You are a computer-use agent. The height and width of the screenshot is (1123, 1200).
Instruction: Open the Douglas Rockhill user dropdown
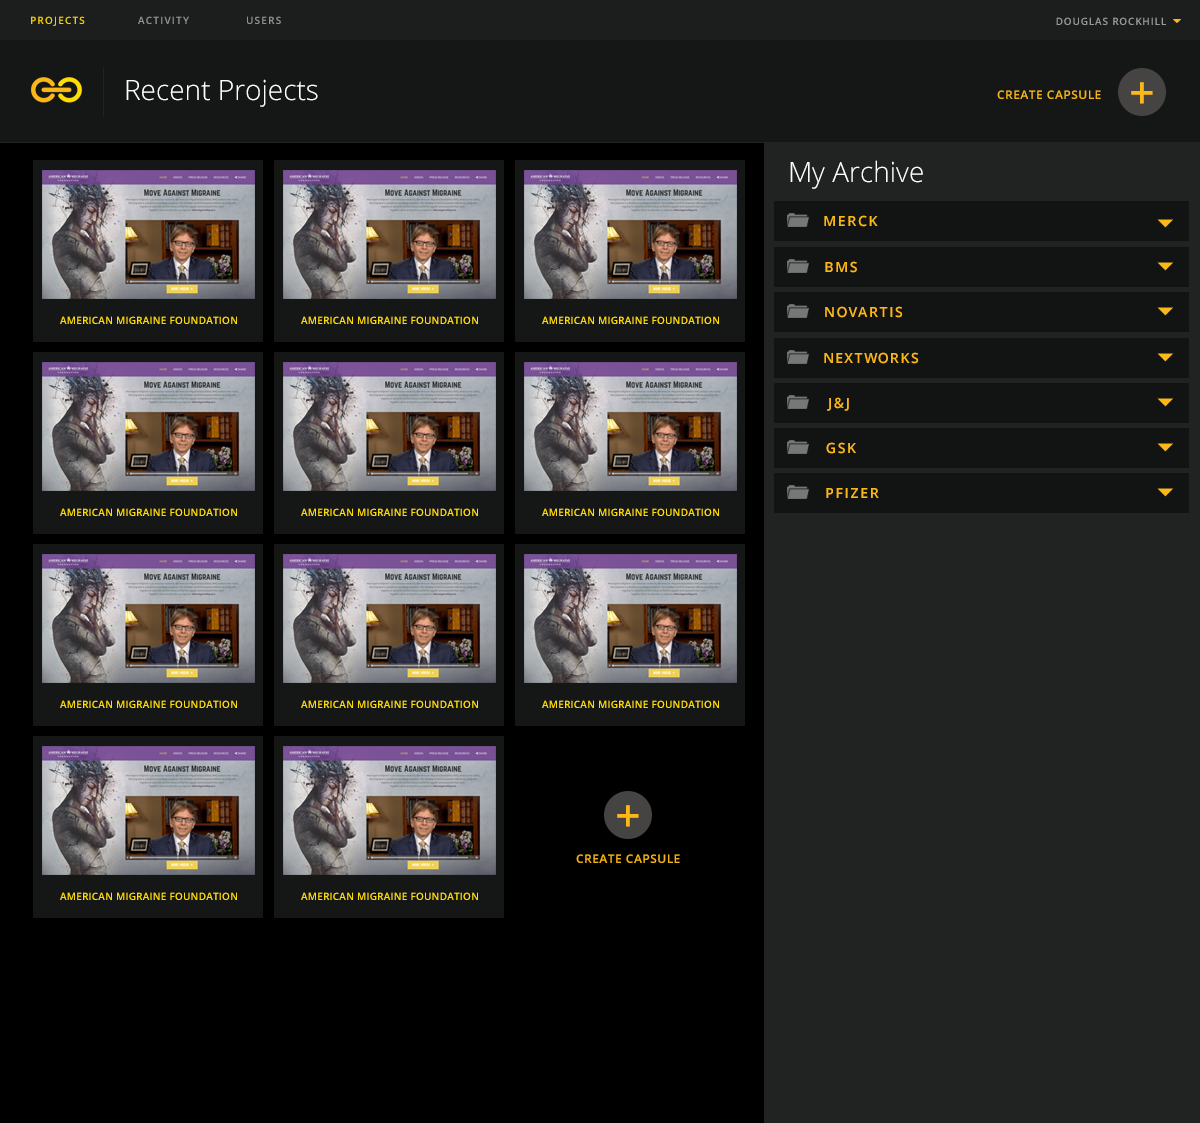1118,21
